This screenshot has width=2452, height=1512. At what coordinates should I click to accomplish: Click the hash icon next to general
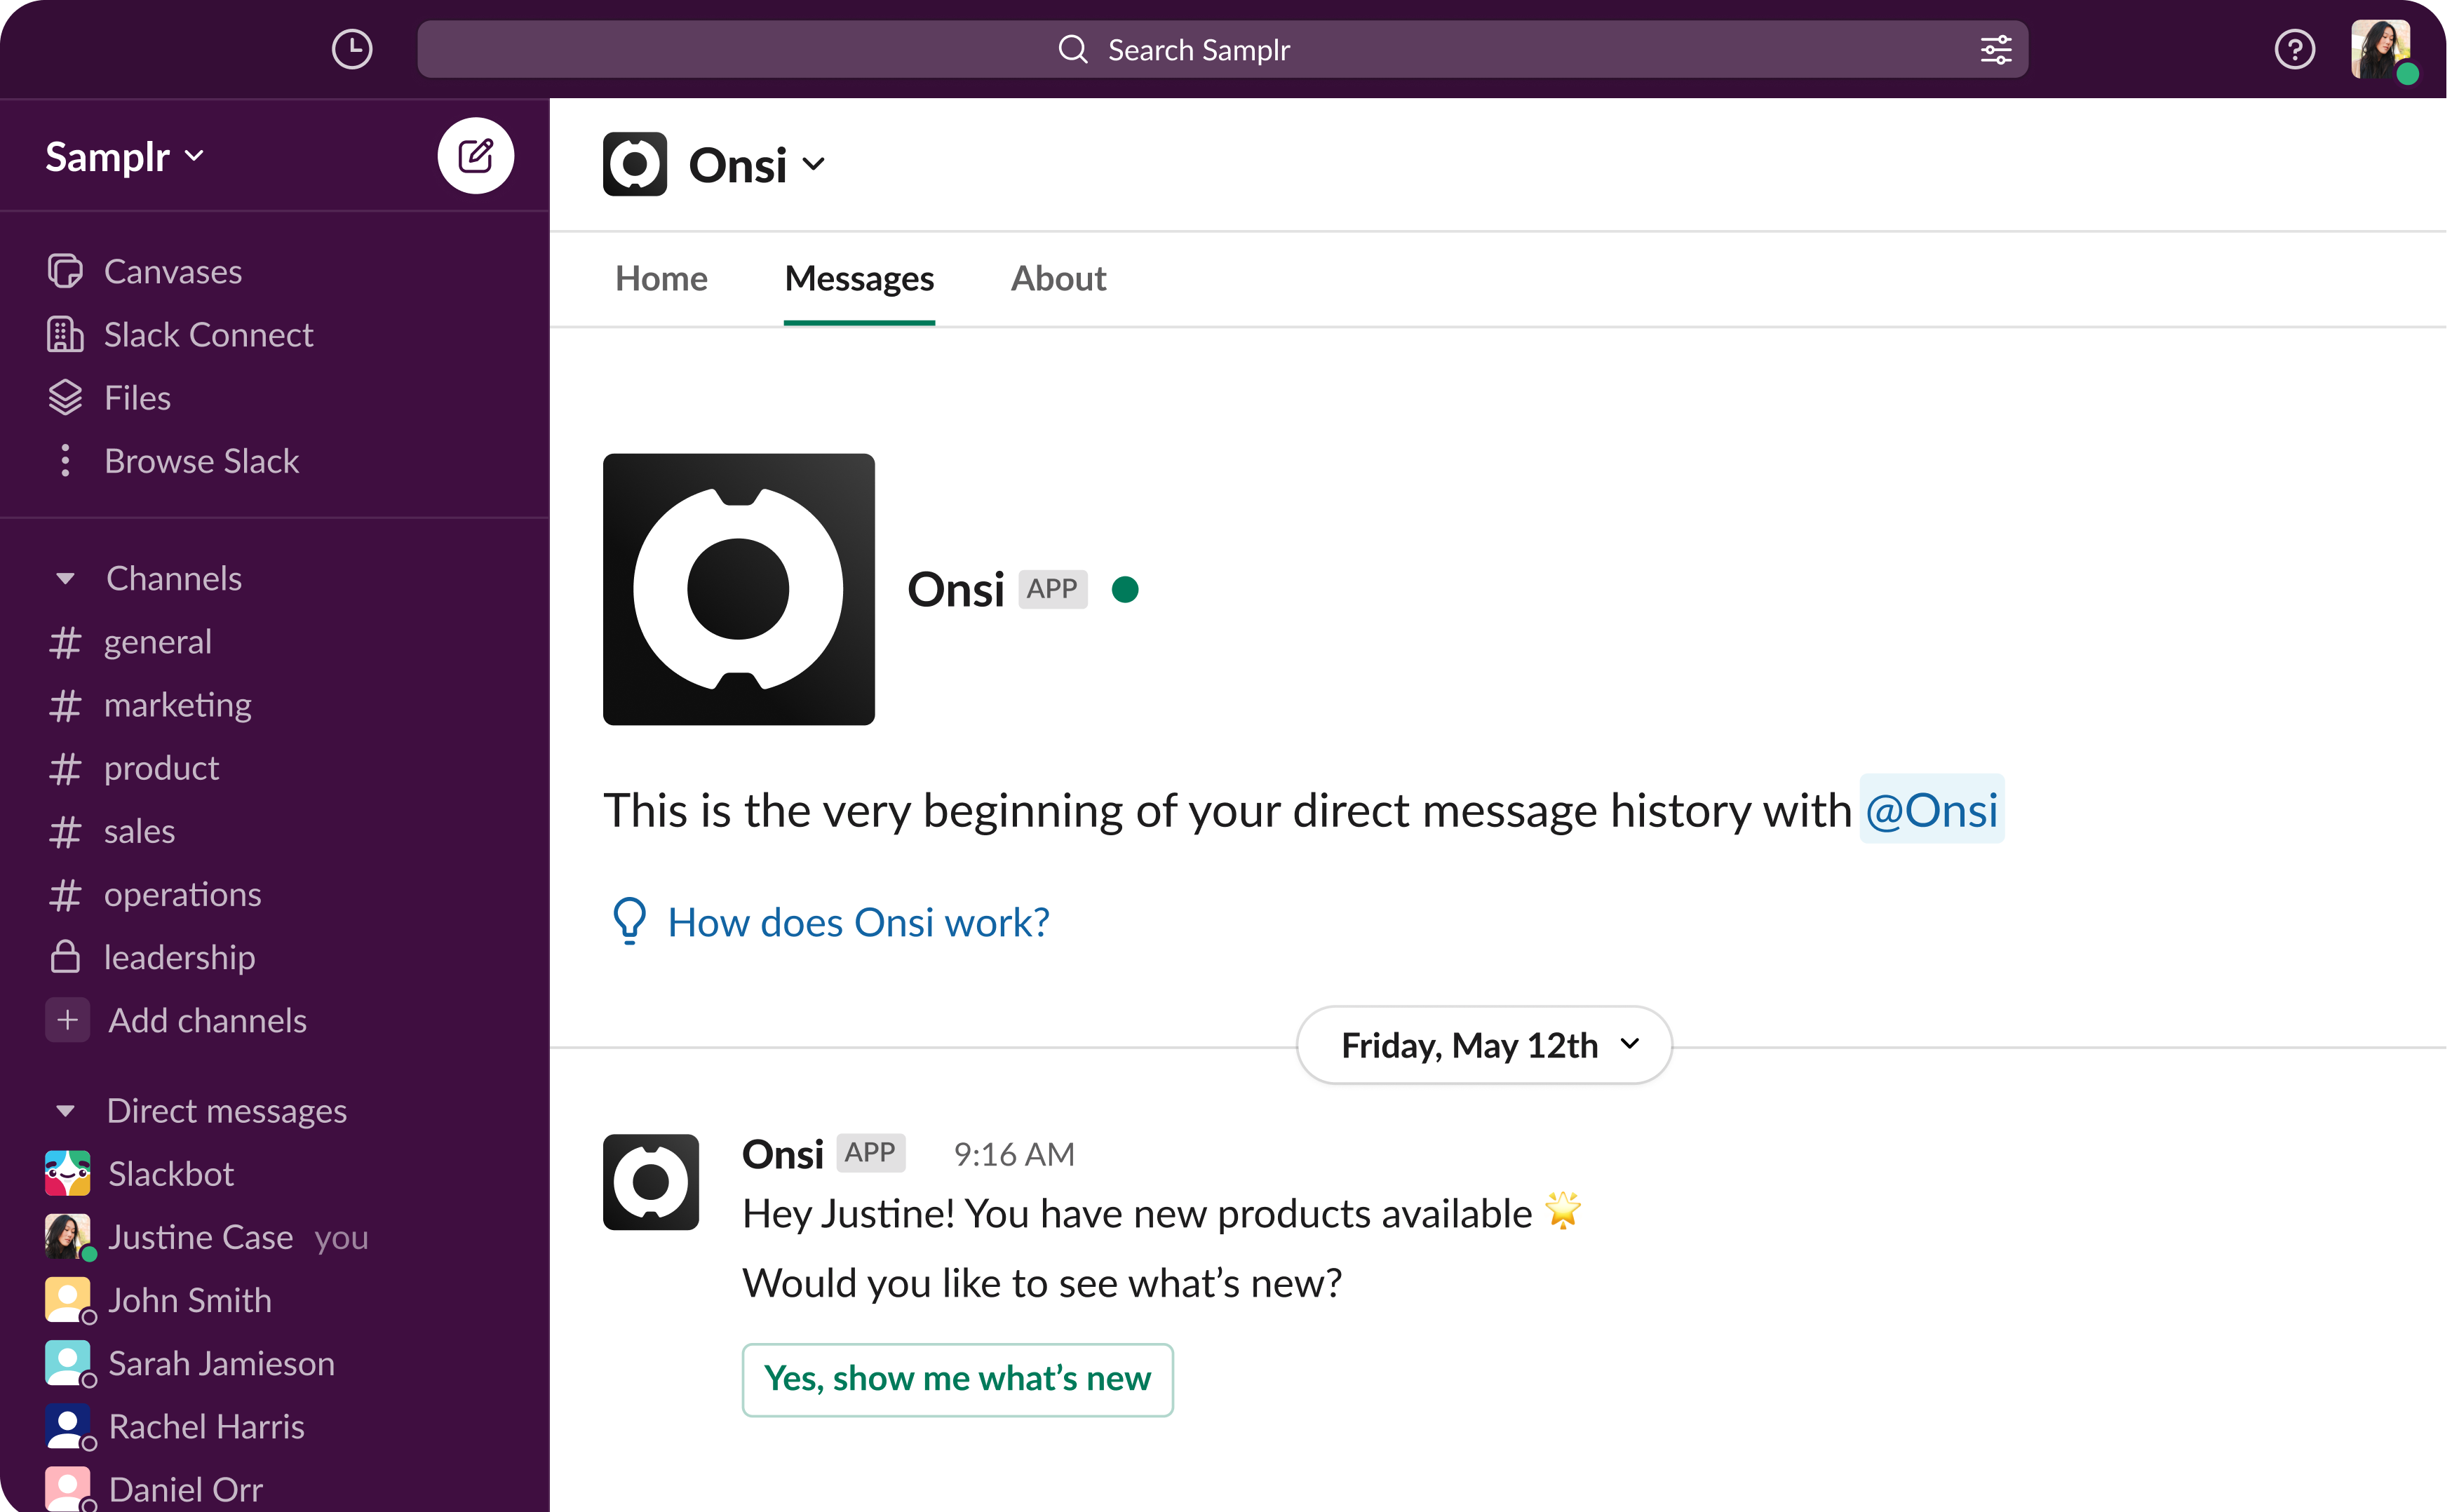click(65, 642)
